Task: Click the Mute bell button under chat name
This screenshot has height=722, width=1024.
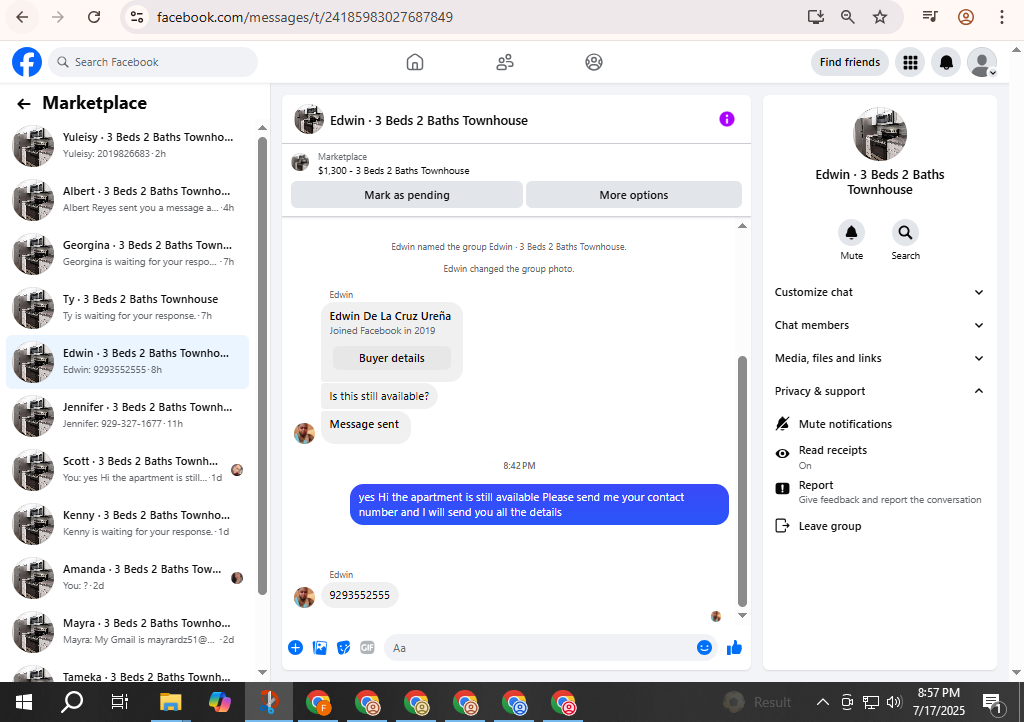Action: 852,232
